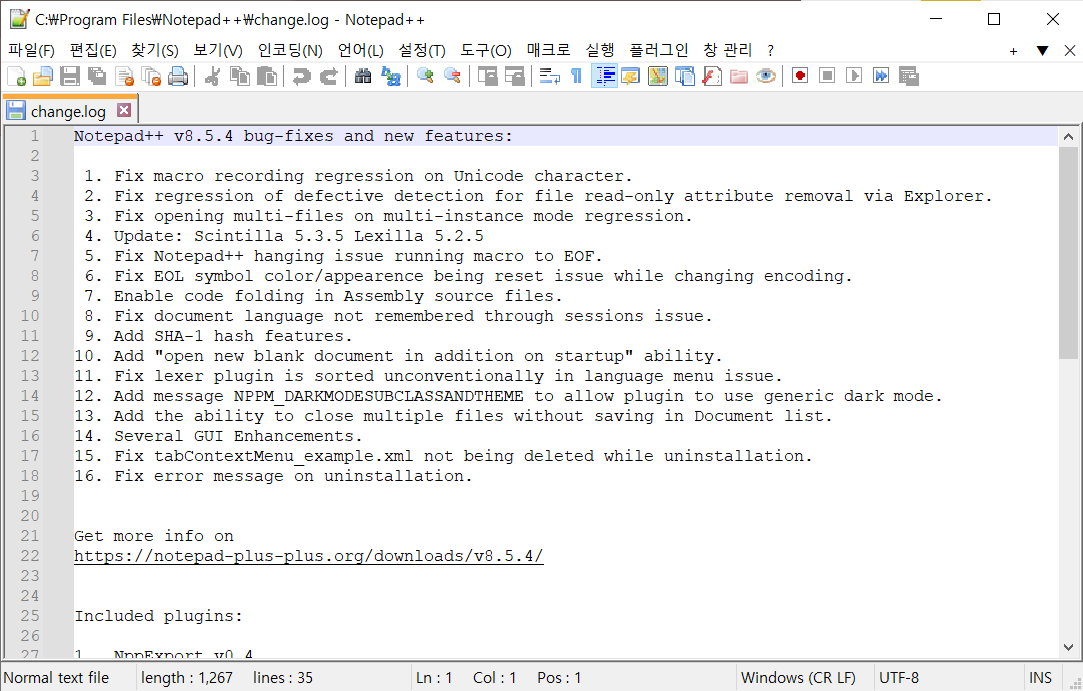Click the Ln : 1 status field
The image size is (1083, 691).
pyautogui.click(x=434, y=678)
